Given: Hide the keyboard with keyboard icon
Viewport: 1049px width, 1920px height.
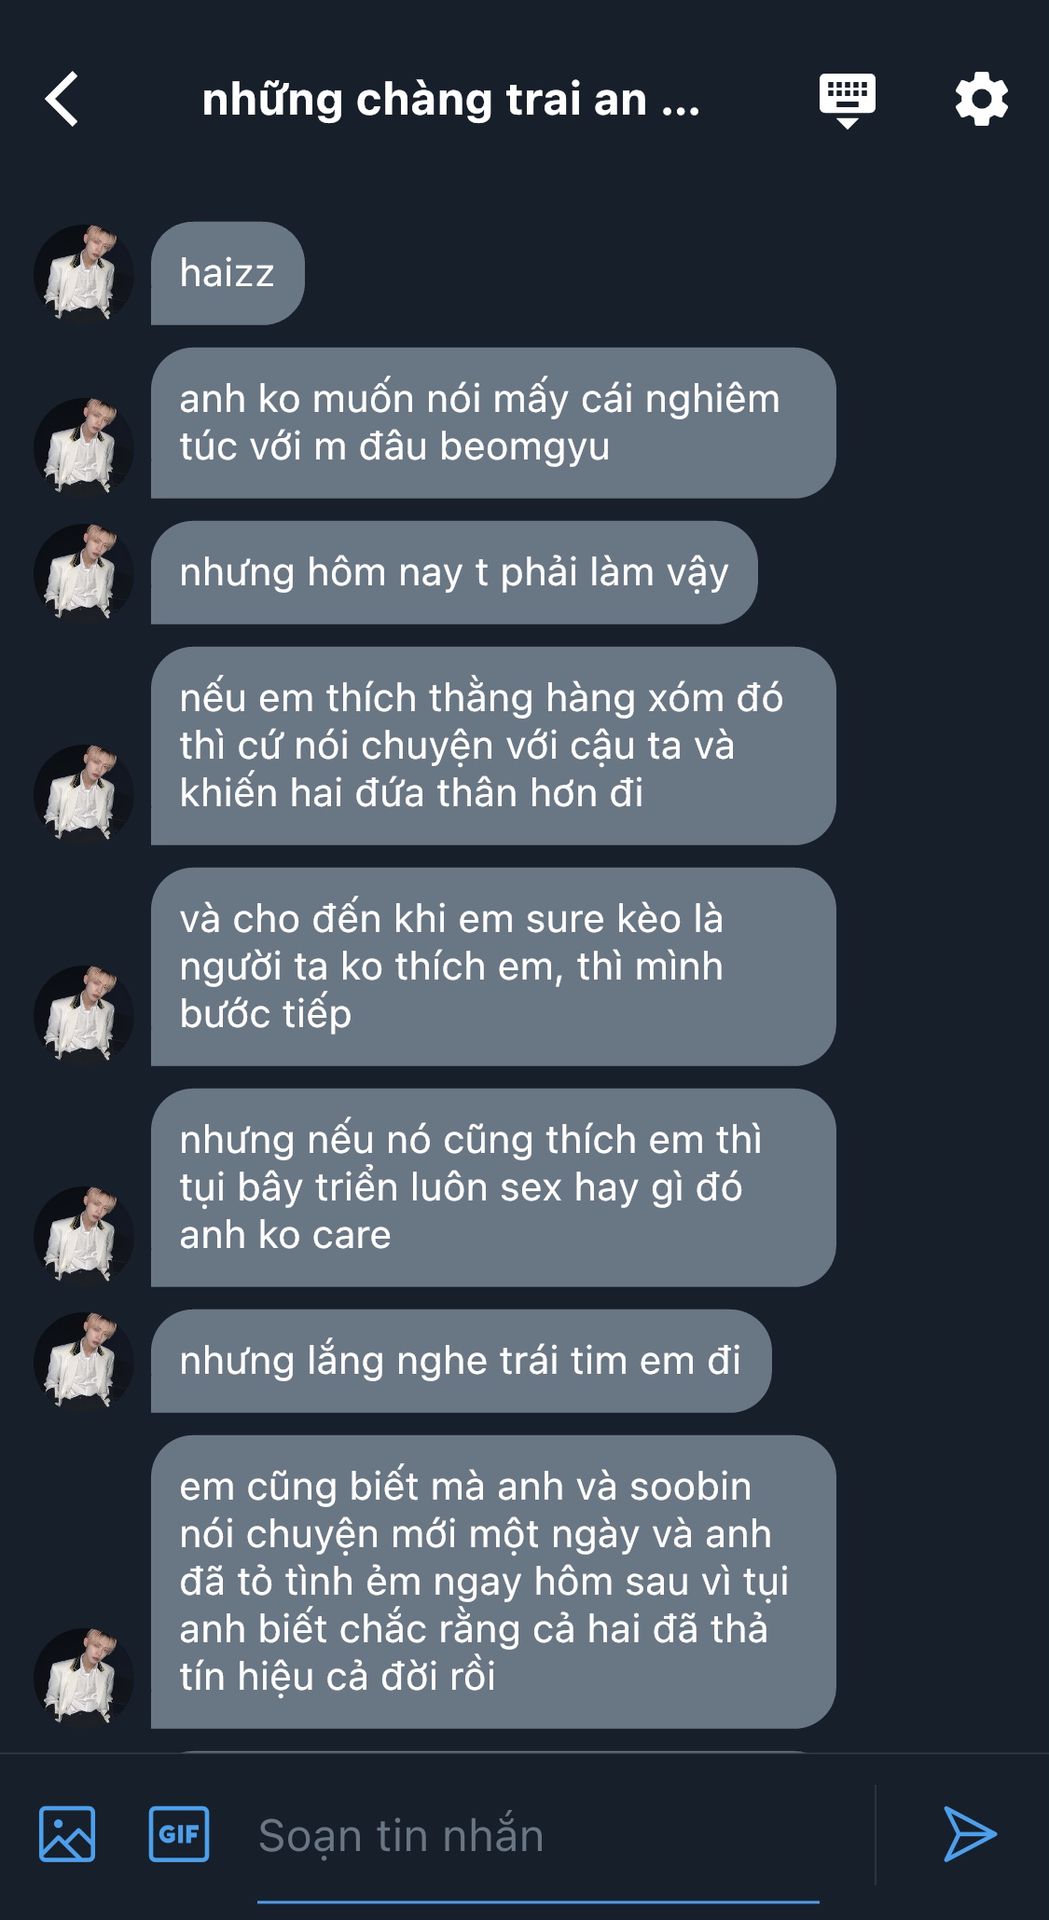Looking at the screenshot, I should [847, 100].
